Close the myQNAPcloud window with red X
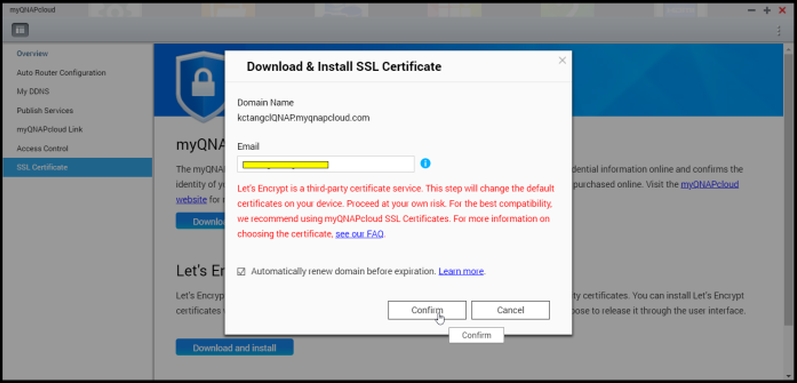This screenshot has height=383, width=797. (x=783, y=10)
